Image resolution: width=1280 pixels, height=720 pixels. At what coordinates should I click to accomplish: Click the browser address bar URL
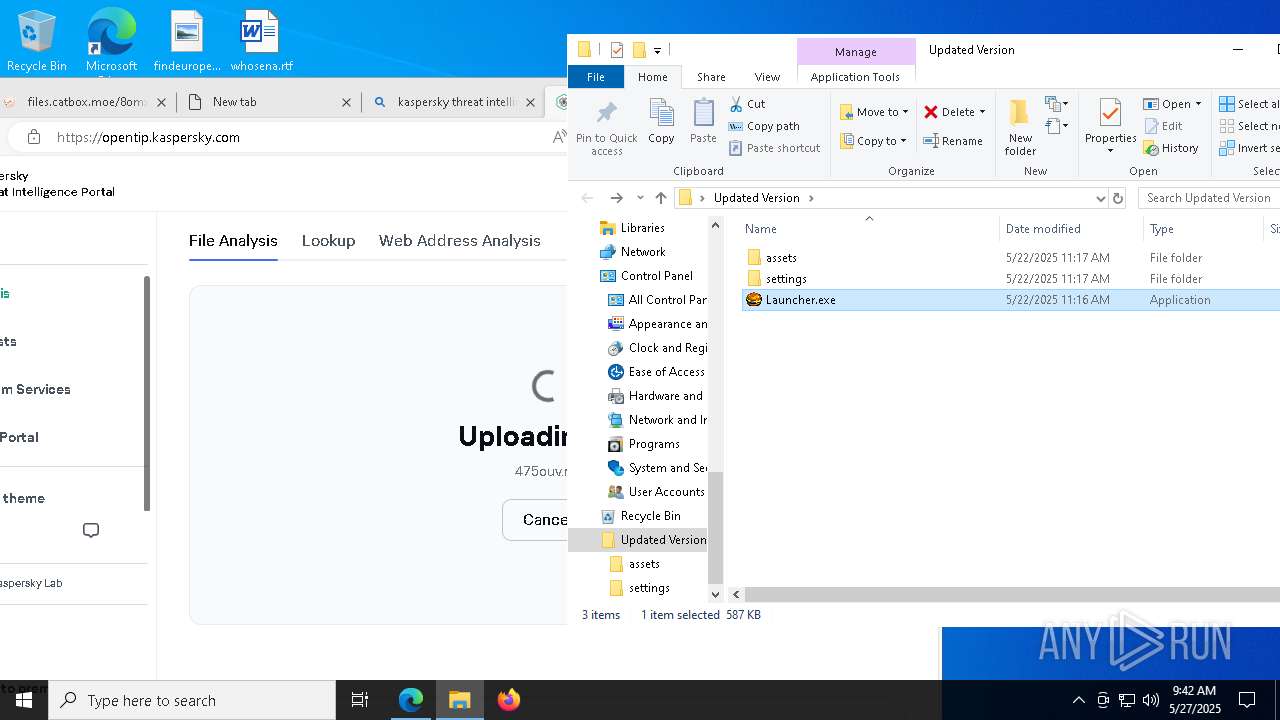148,137
